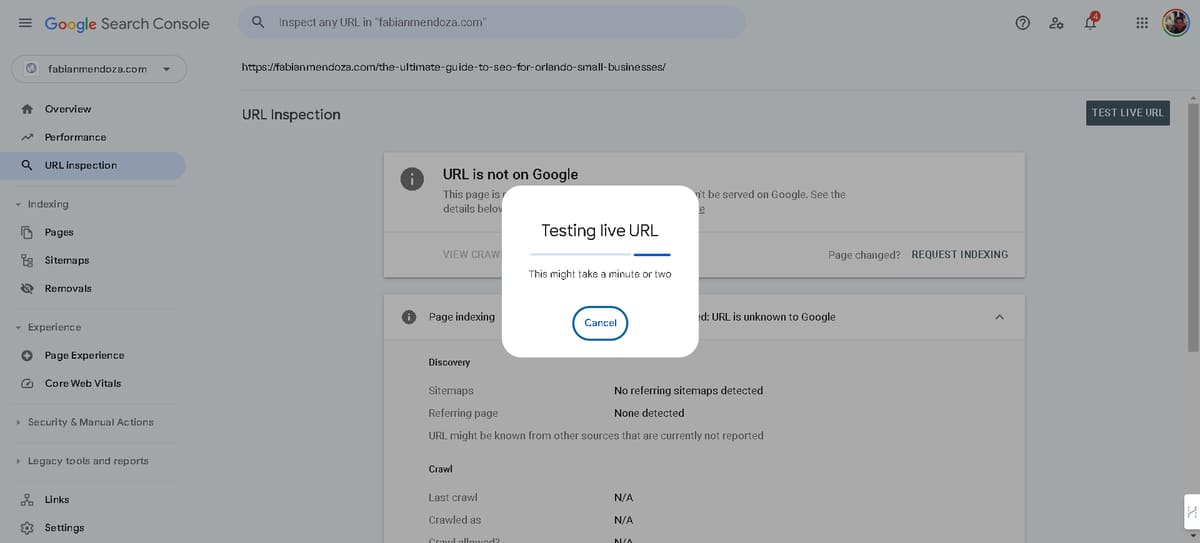Open the Help question mark icon

[x=1023, y=23]
